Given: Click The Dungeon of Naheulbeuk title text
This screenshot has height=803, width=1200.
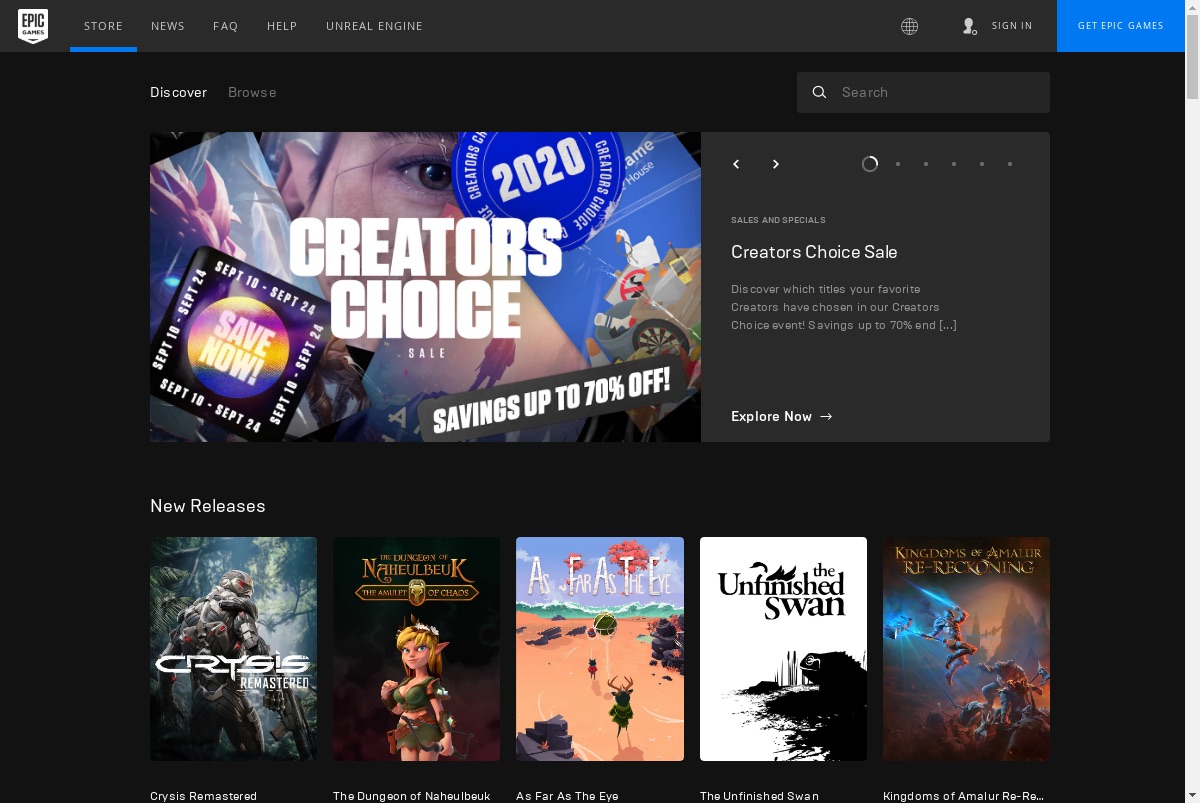Looking at the screenshot, I should point(411,796).
